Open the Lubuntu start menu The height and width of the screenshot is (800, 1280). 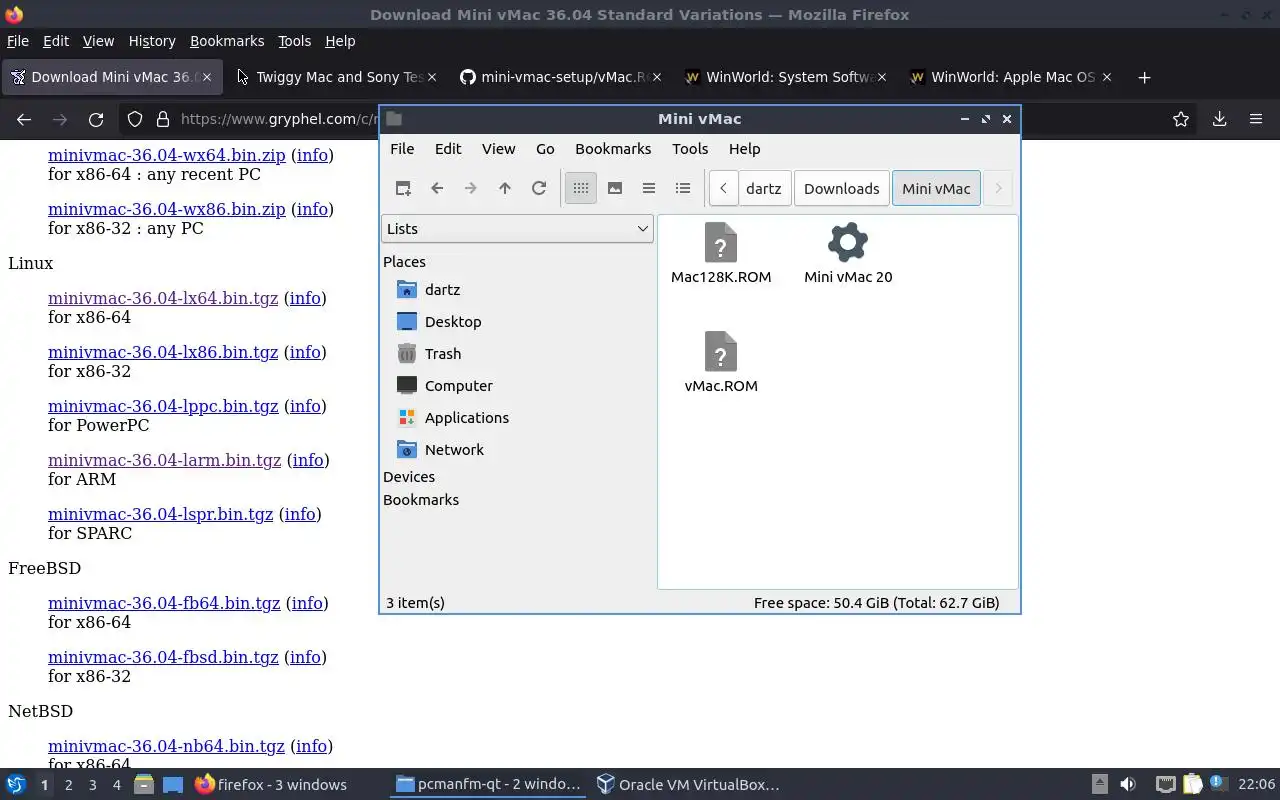tap(16, 785)
